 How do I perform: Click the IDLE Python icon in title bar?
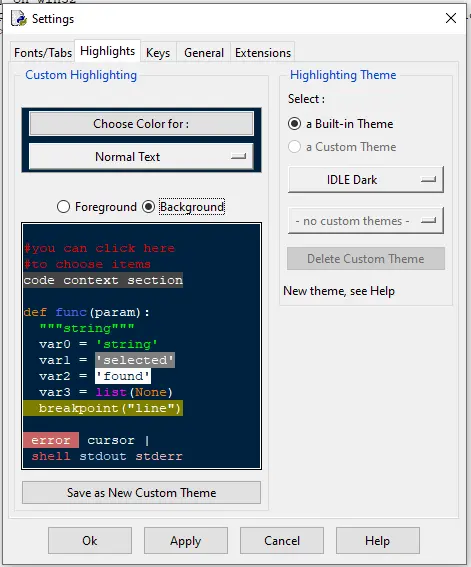pyautogui.click(x=19, y=18)
